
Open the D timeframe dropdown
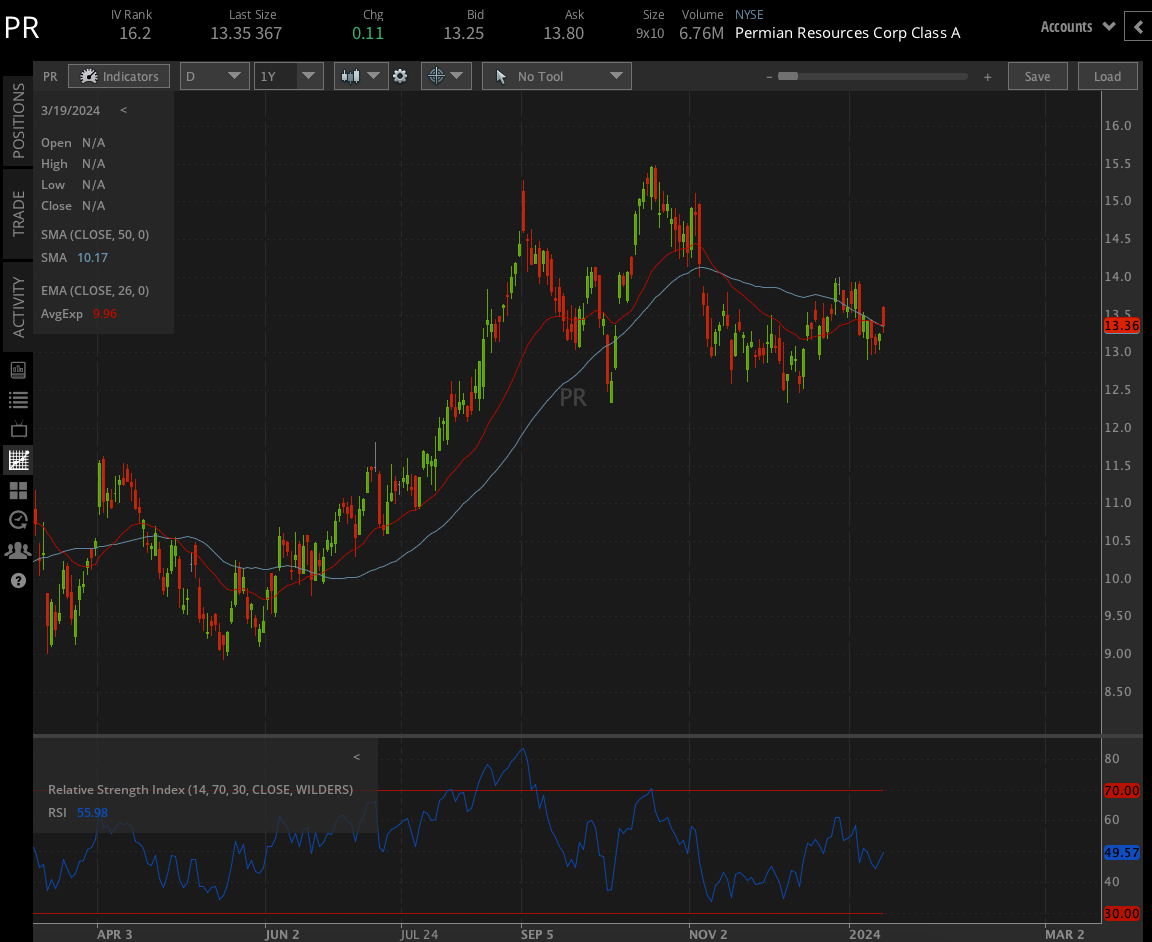pyautogui.click(x=213, y=75)
